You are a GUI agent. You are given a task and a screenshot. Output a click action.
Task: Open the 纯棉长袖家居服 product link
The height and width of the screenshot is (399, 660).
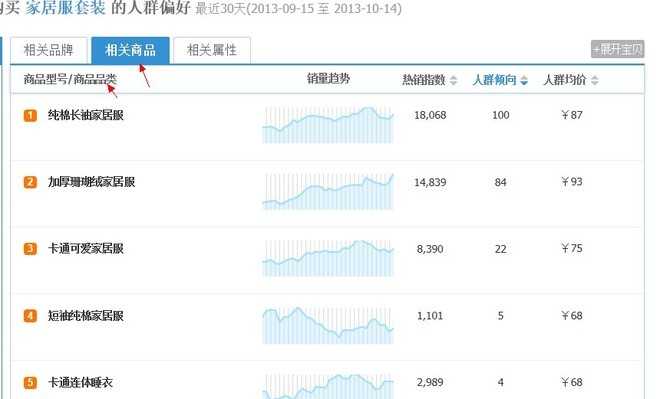(86, 115)
